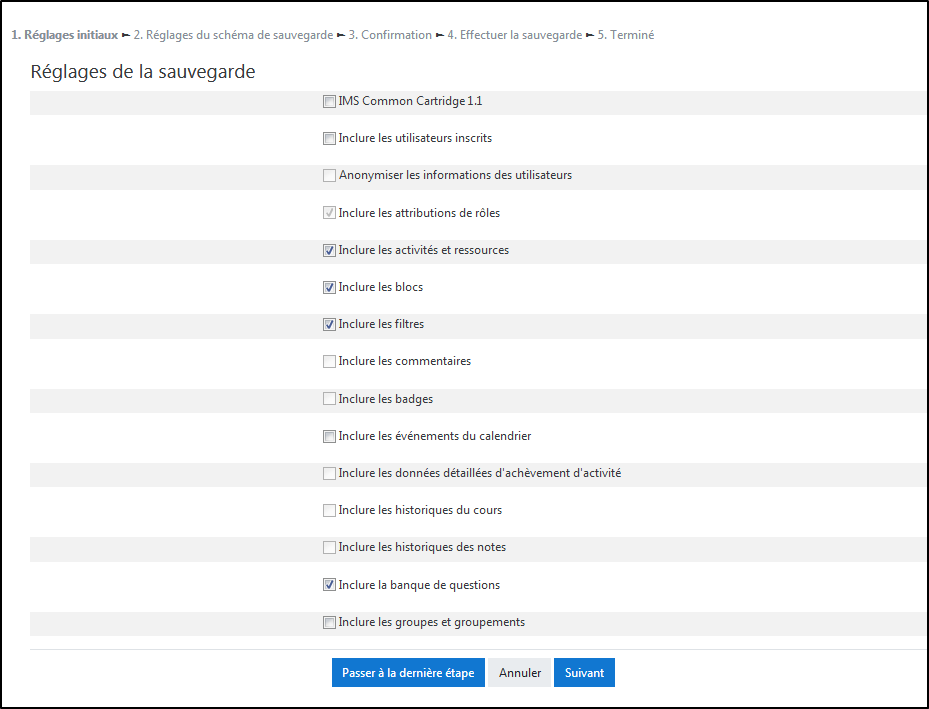This screenshot has height=709, width=929.
Task: Toggle Inclure les commentaires checkbox
Action: (329, 362)
